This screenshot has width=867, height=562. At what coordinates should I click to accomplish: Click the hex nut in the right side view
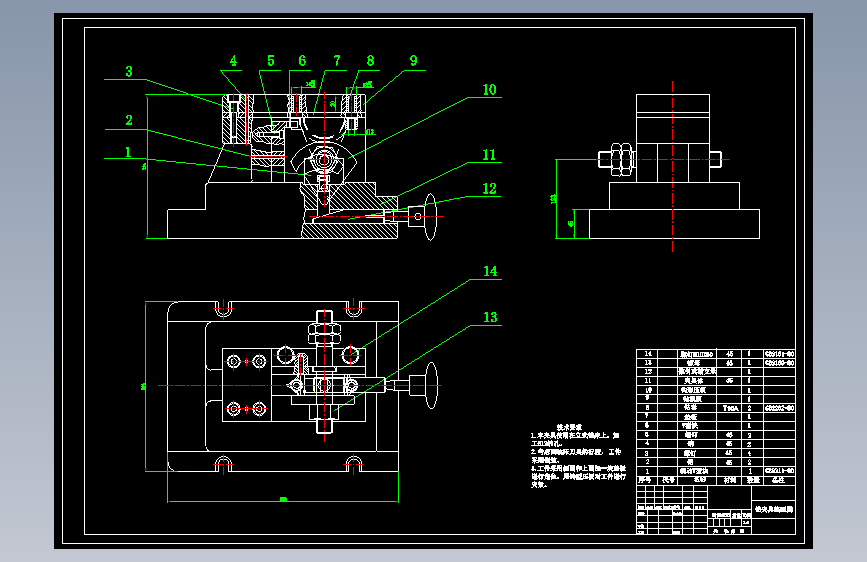[621, 160]
